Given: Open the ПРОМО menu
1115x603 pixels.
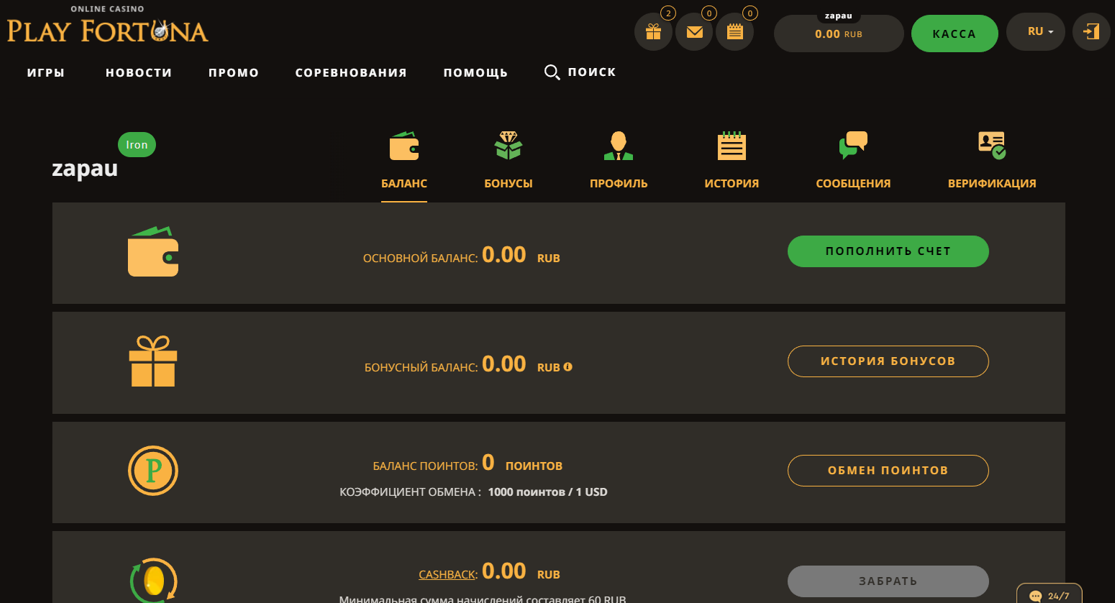Looking at the screenshot, I should (234, 73).
